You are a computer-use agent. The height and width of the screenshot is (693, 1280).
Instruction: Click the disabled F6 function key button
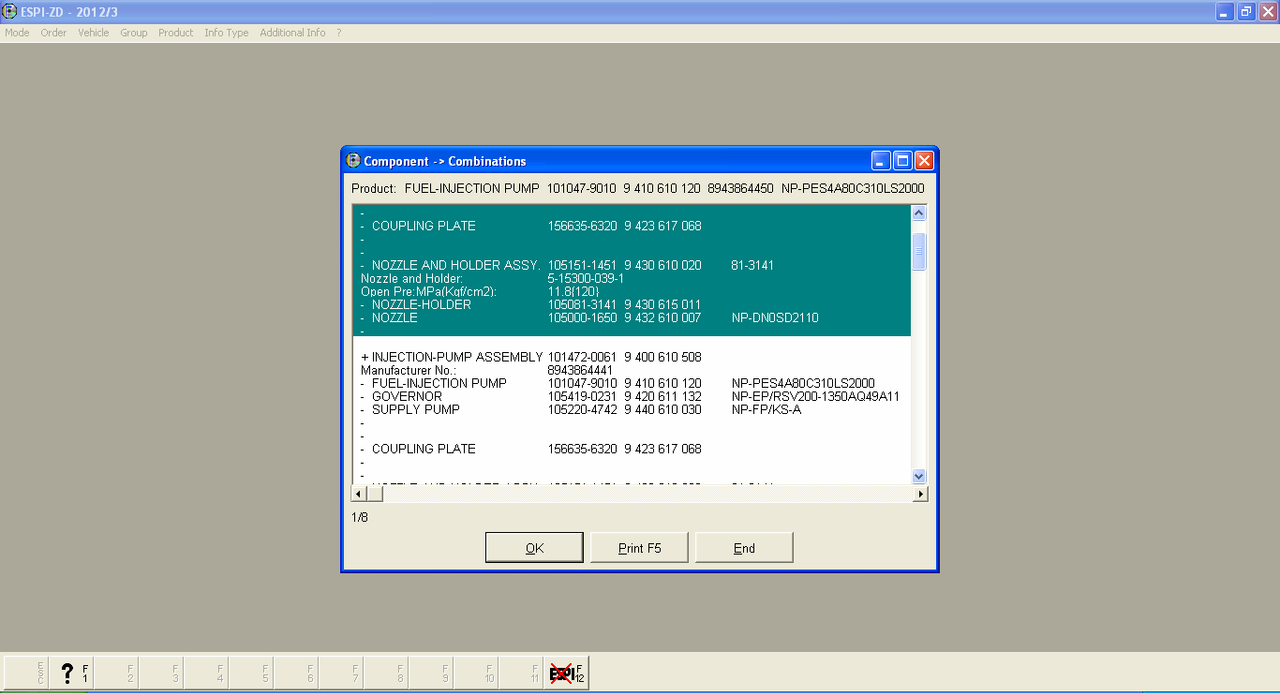point(296,673)
